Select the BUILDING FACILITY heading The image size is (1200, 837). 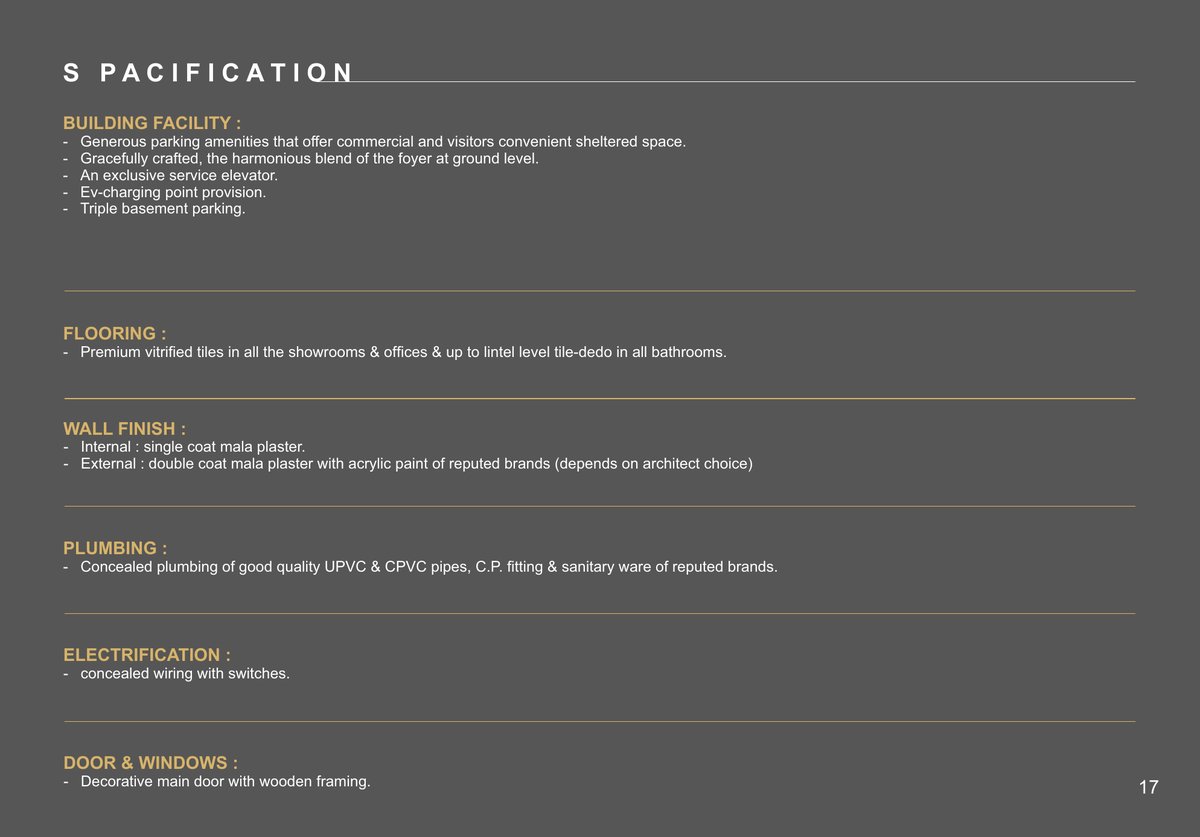pos(152,123)
